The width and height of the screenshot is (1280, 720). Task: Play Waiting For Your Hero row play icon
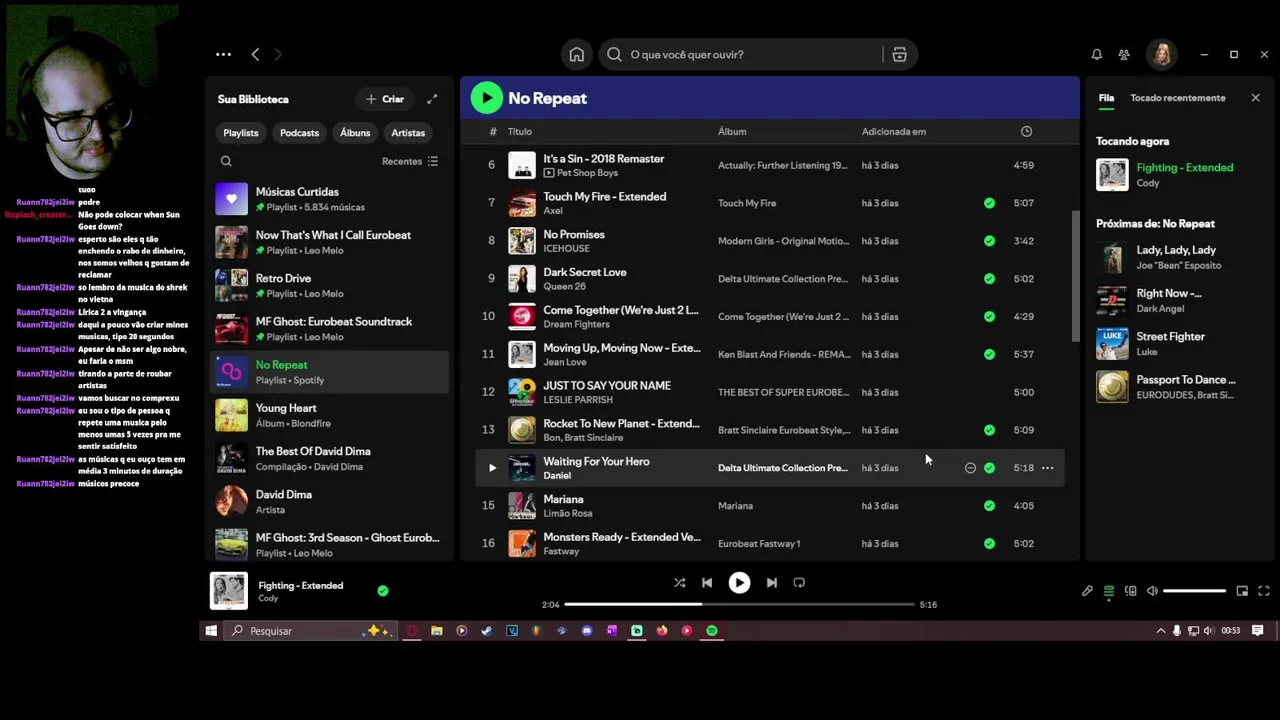coord(491,468)
